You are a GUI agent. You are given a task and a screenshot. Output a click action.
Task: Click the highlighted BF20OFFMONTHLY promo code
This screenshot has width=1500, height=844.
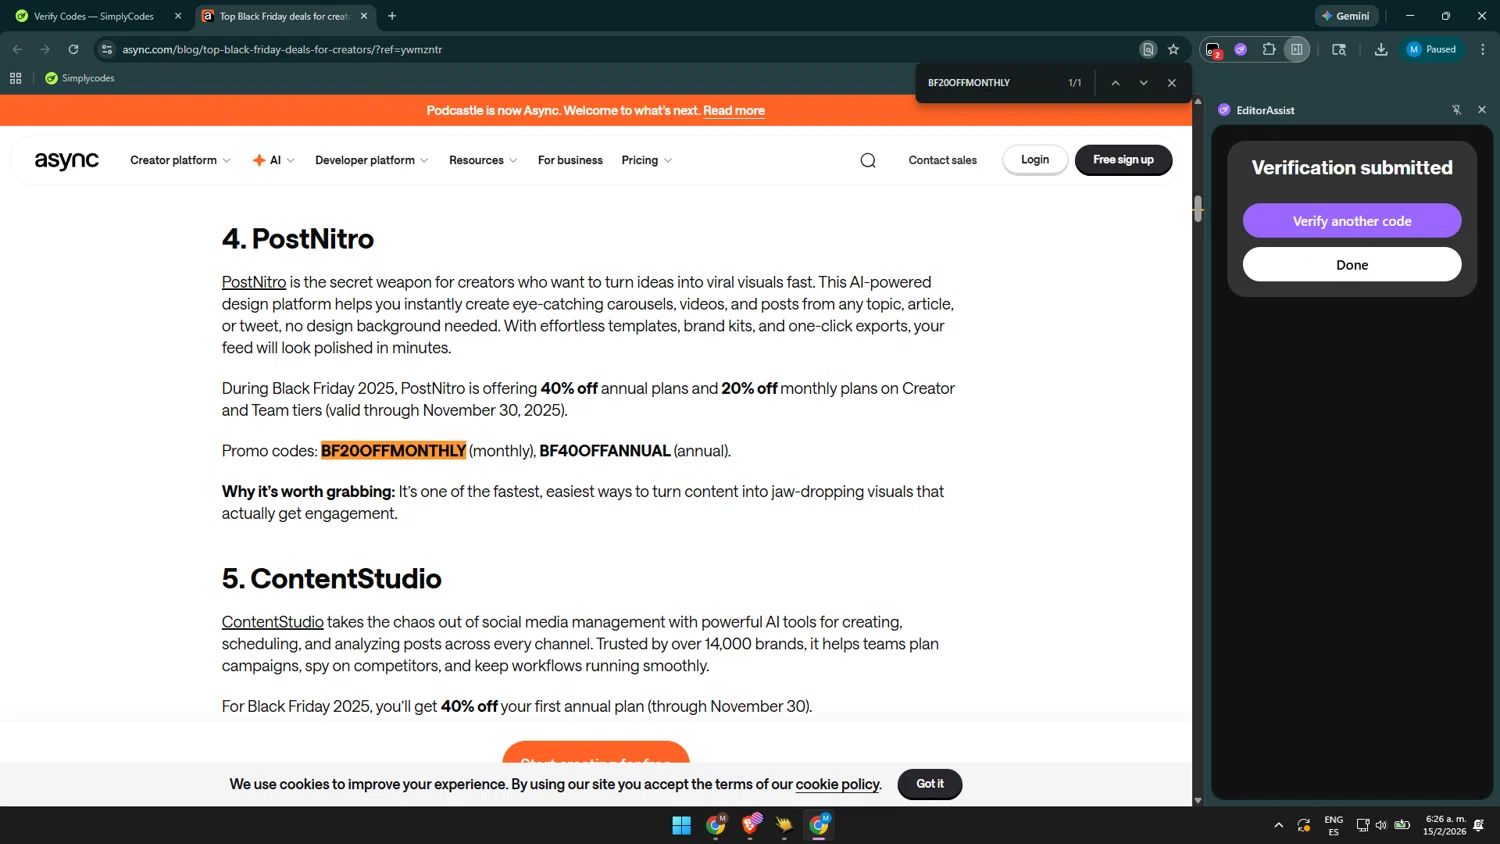tap(393, 451)
